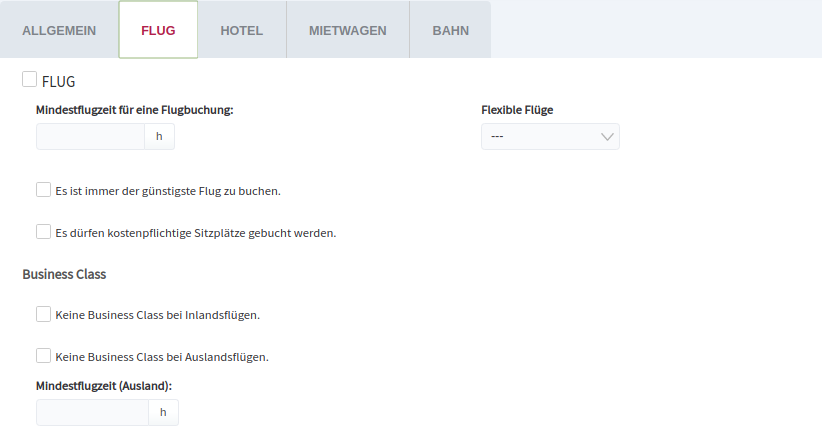Viewport: 822px width, 440px height.
Task: Click the 'Mindestflugzeit für eine Flugbuchung:' label
Action: click(134, 110)
